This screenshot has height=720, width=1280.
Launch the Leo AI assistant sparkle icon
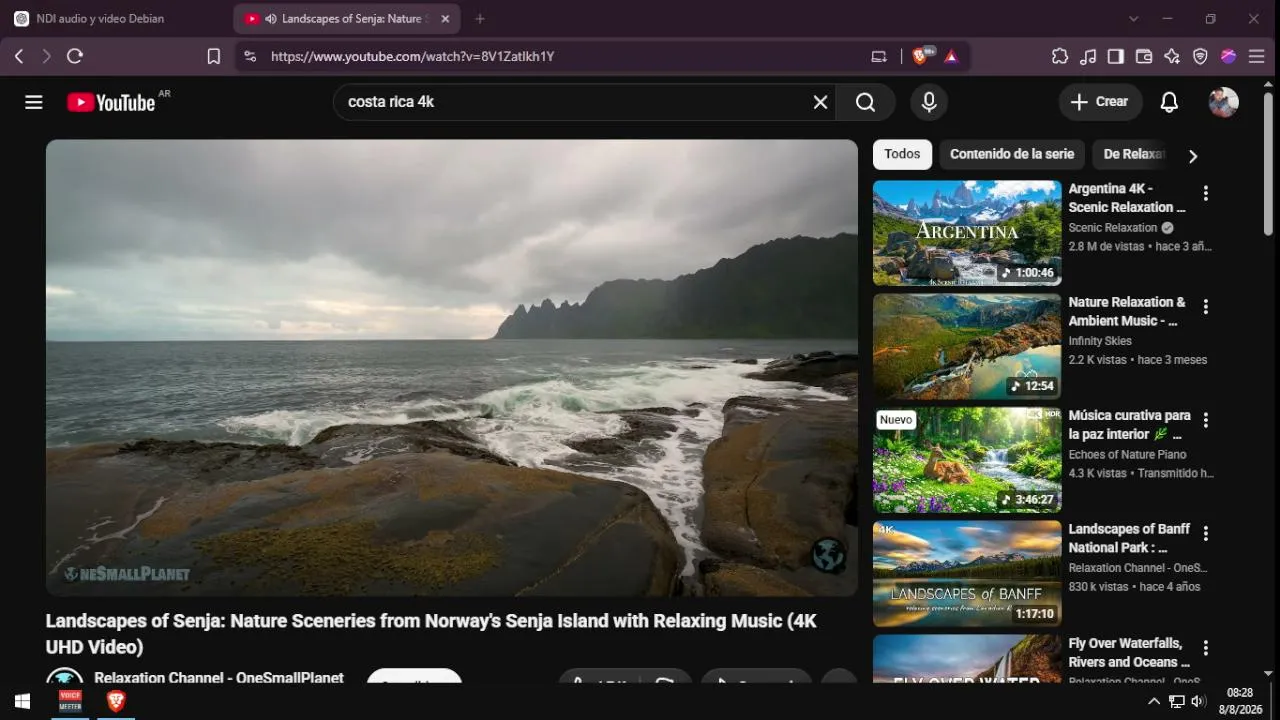click(1172, 57)
